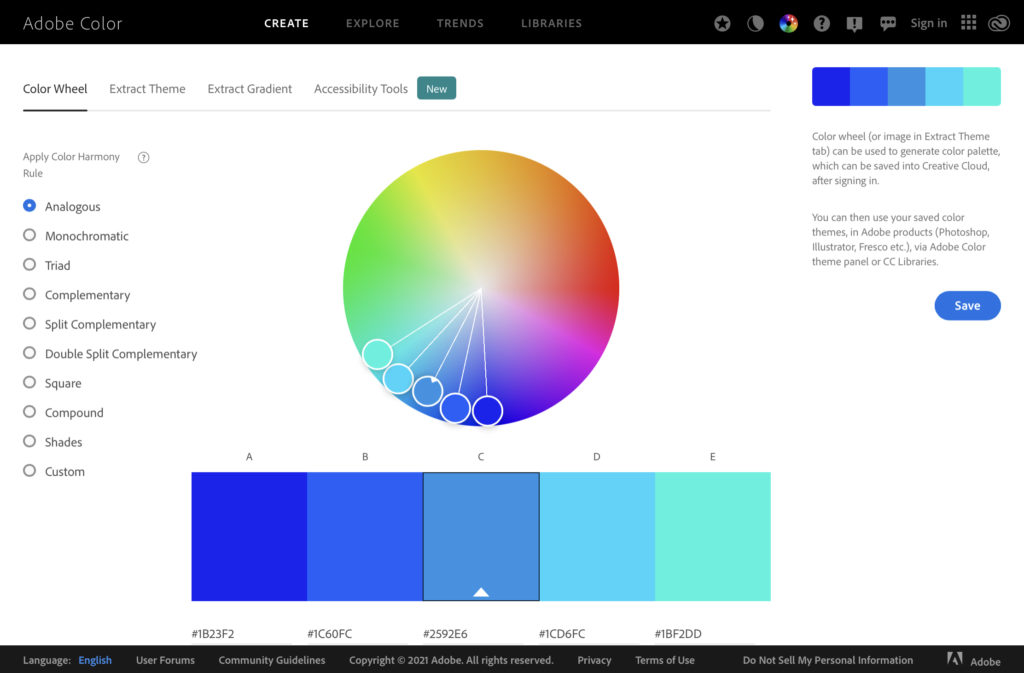
Task: Click the Creative Cloud icon
Action: click(x=998, y=23)
